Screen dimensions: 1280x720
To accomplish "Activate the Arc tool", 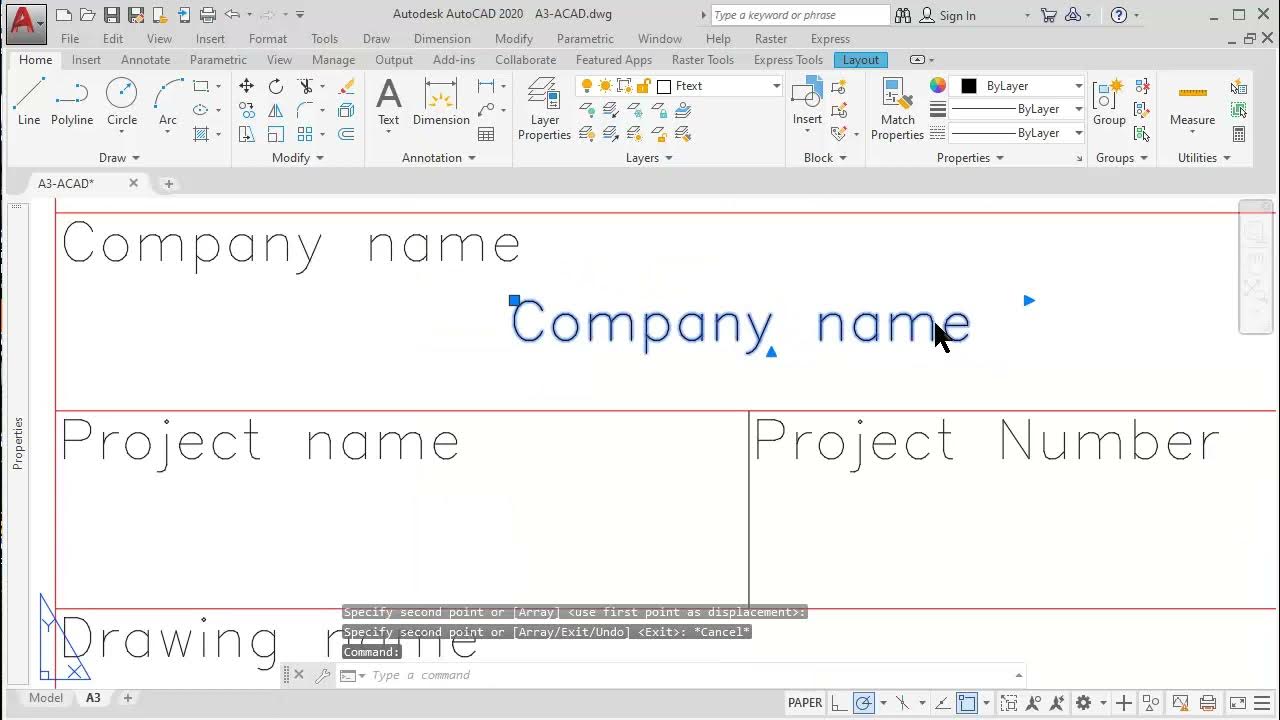I will (x=168, y=102).
